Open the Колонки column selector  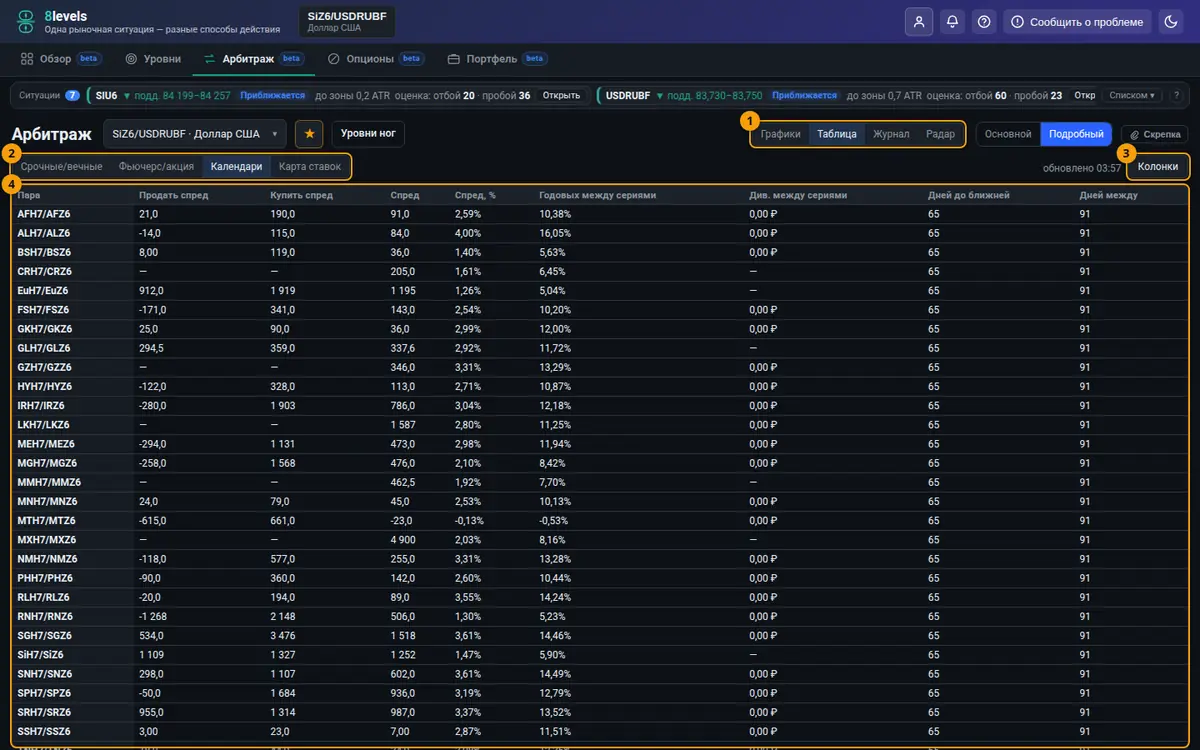[1158, 167]
